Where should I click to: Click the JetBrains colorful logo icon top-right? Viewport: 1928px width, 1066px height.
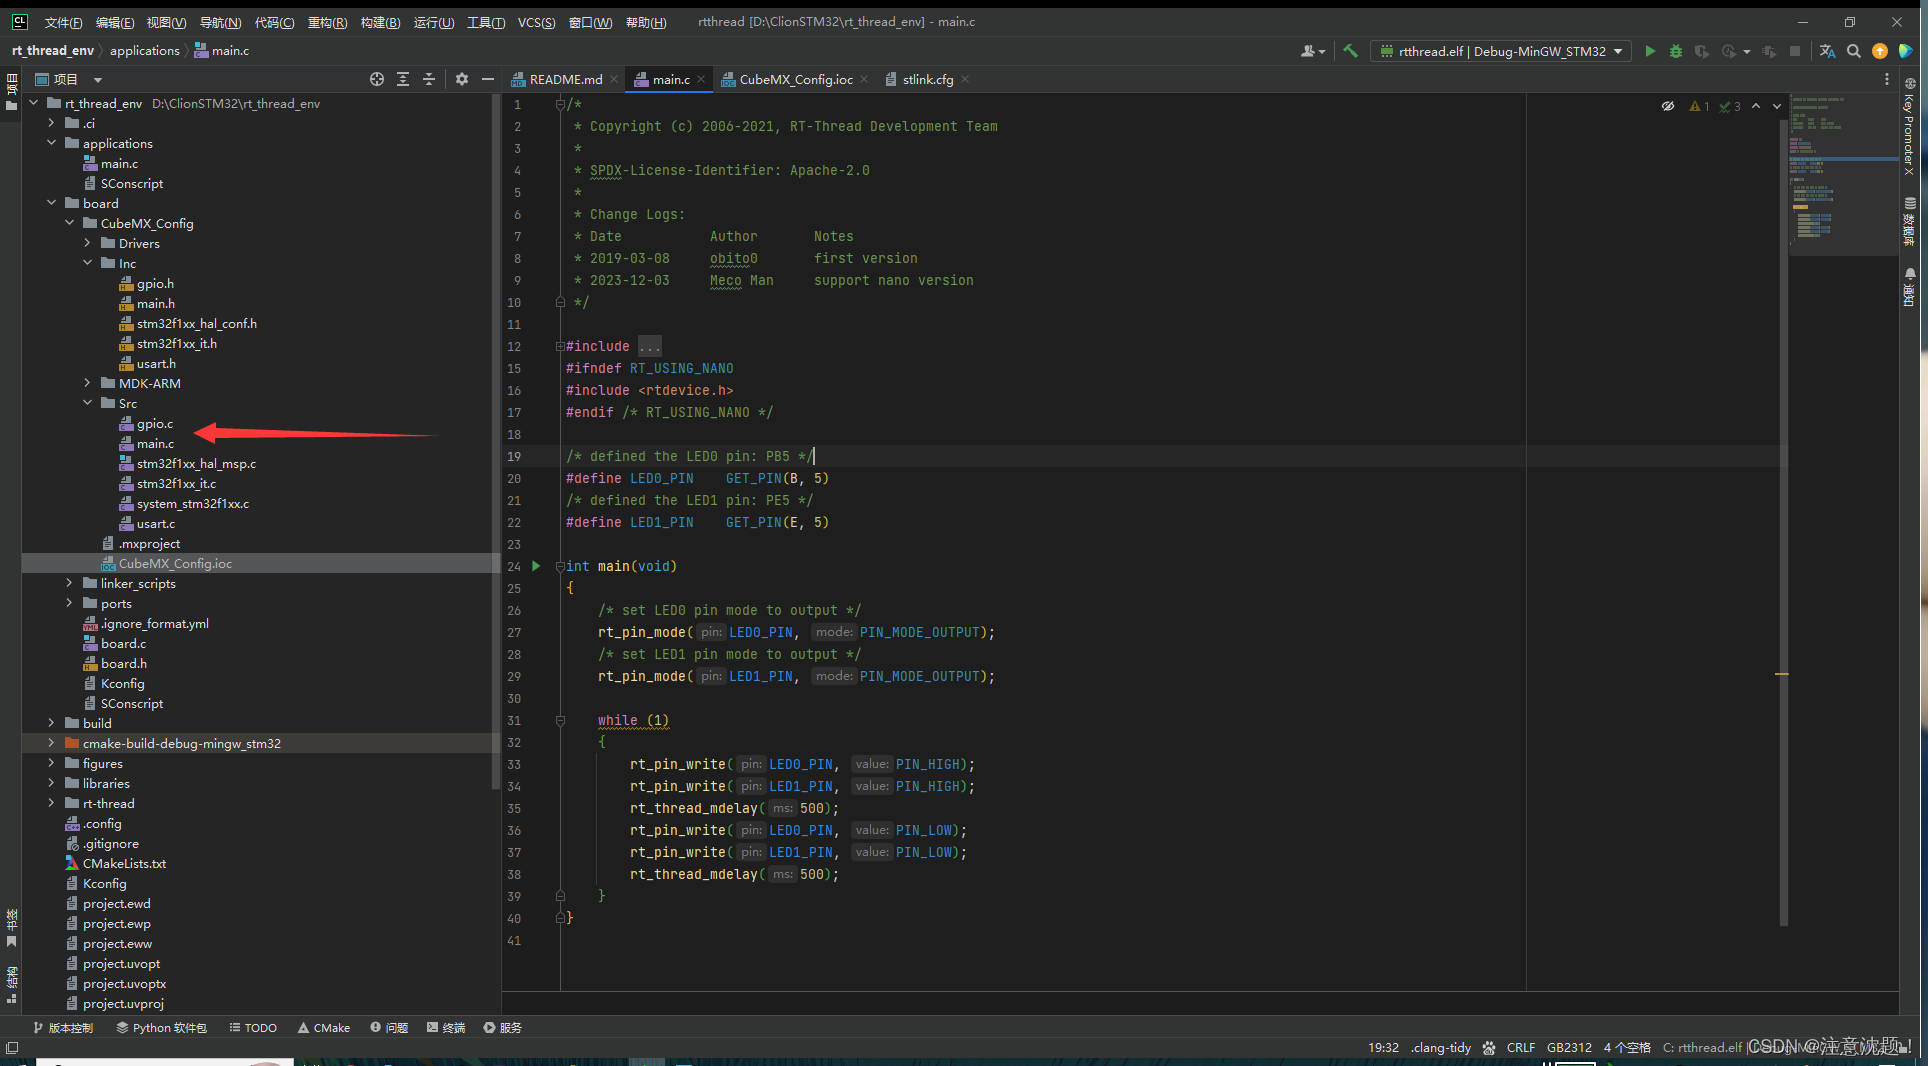(x=1906, y=51)
